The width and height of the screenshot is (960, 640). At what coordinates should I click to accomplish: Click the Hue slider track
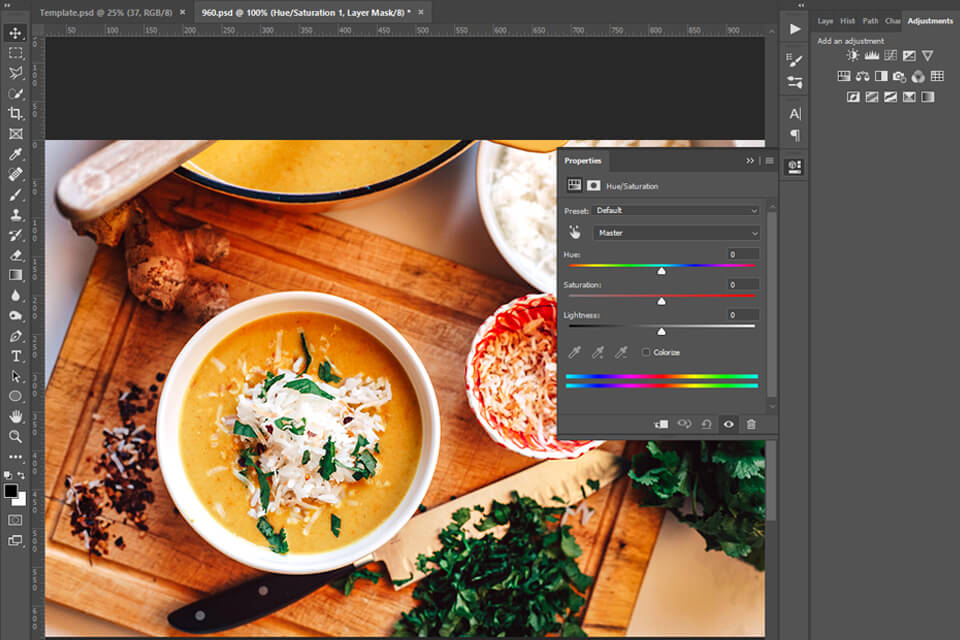pyautogui.click(x=661, y=265)
